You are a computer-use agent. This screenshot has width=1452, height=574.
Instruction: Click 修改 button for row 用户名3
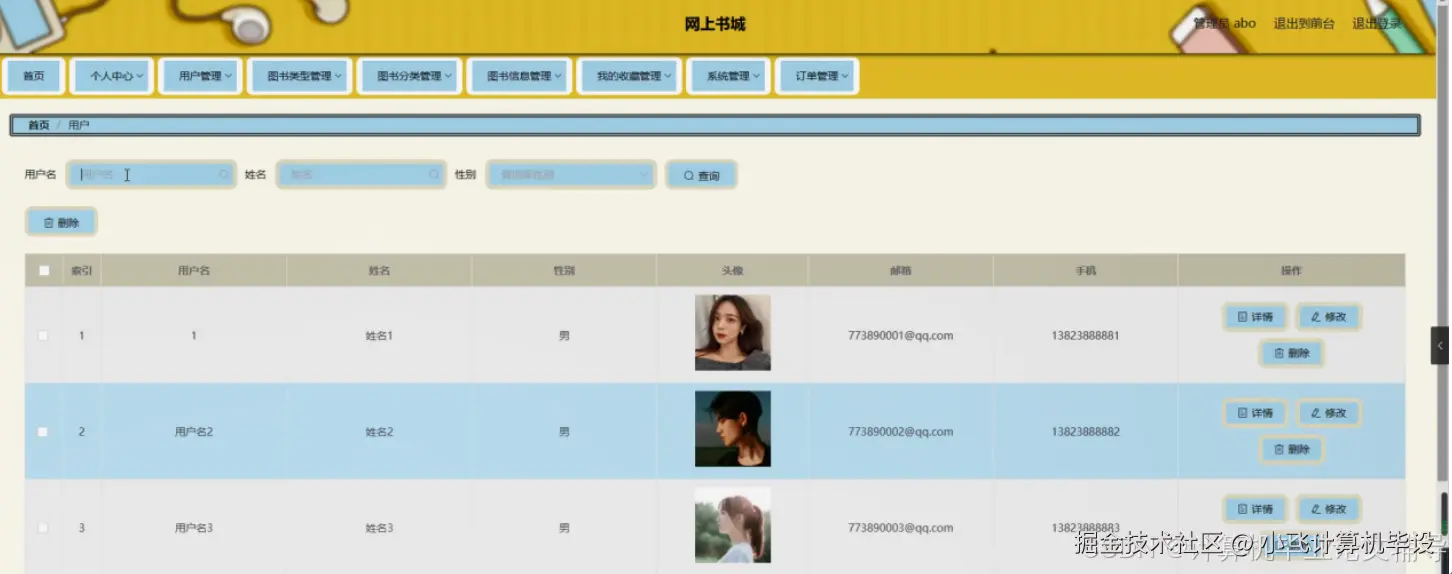click(x=1329, y=509)
